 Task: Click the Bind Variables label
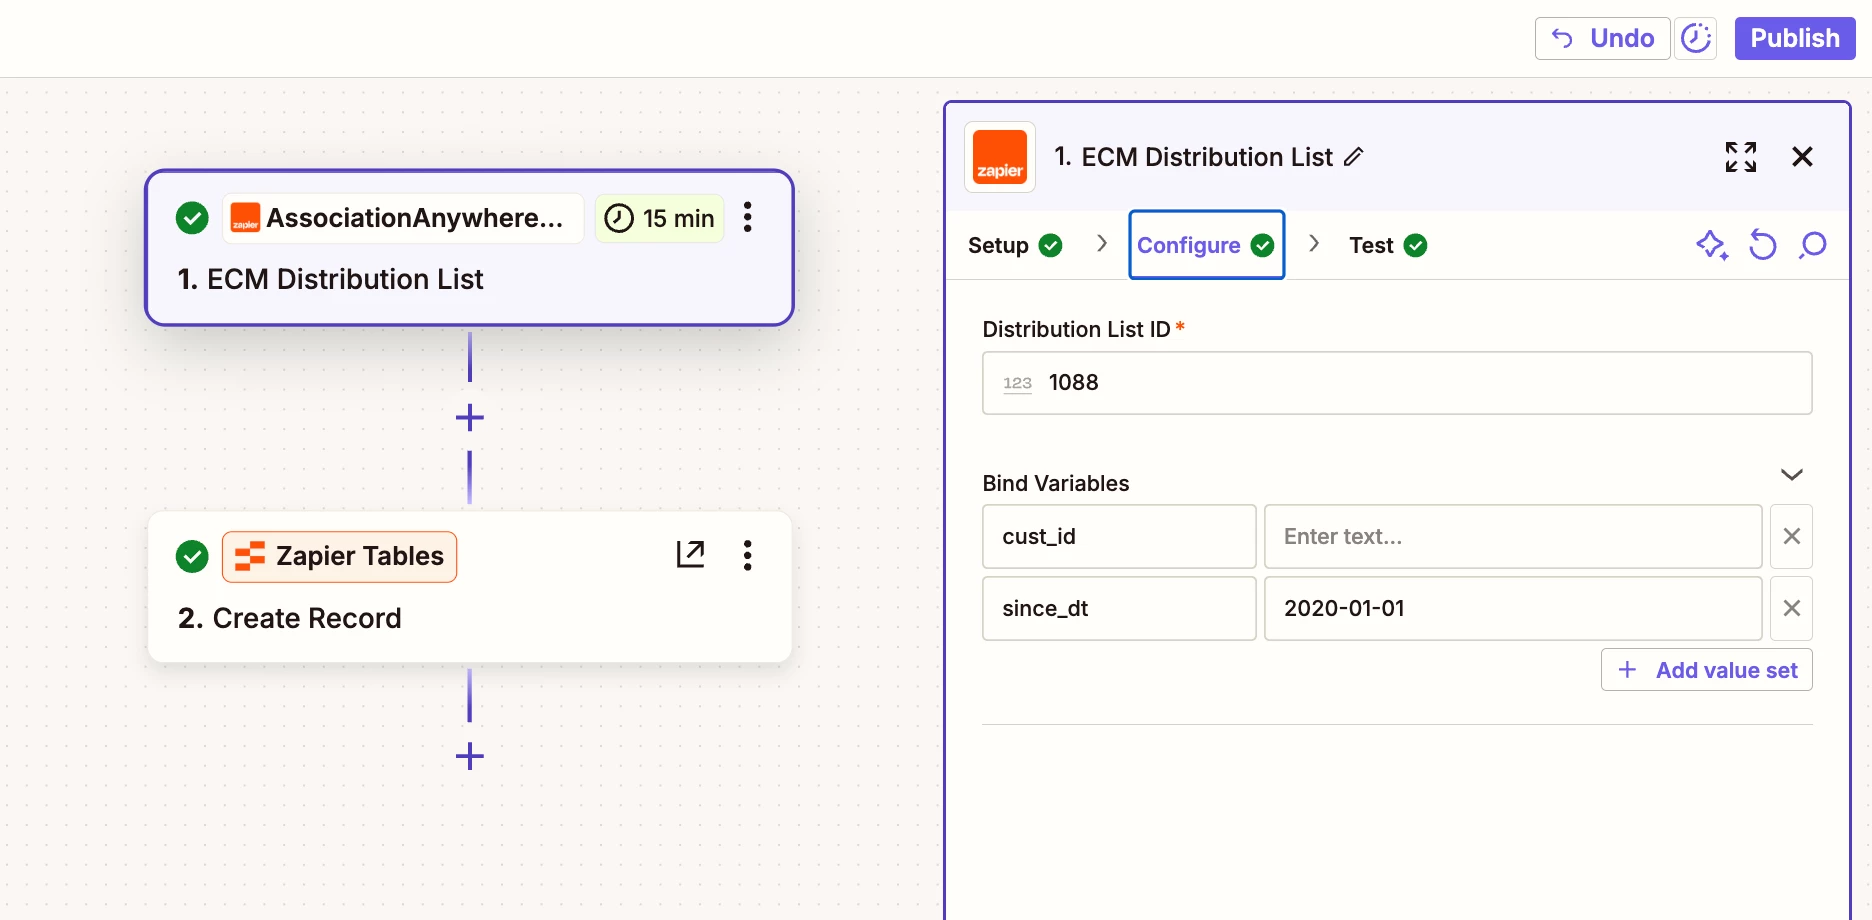tap(1056, 484)
